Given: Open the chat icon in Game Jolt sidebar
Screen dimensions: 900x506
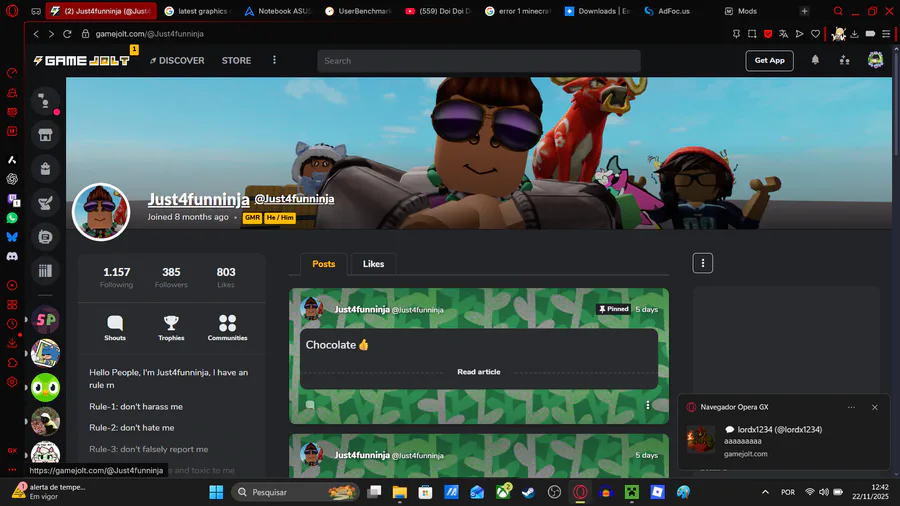Looking at the screenshot, I should coord(45,102).
